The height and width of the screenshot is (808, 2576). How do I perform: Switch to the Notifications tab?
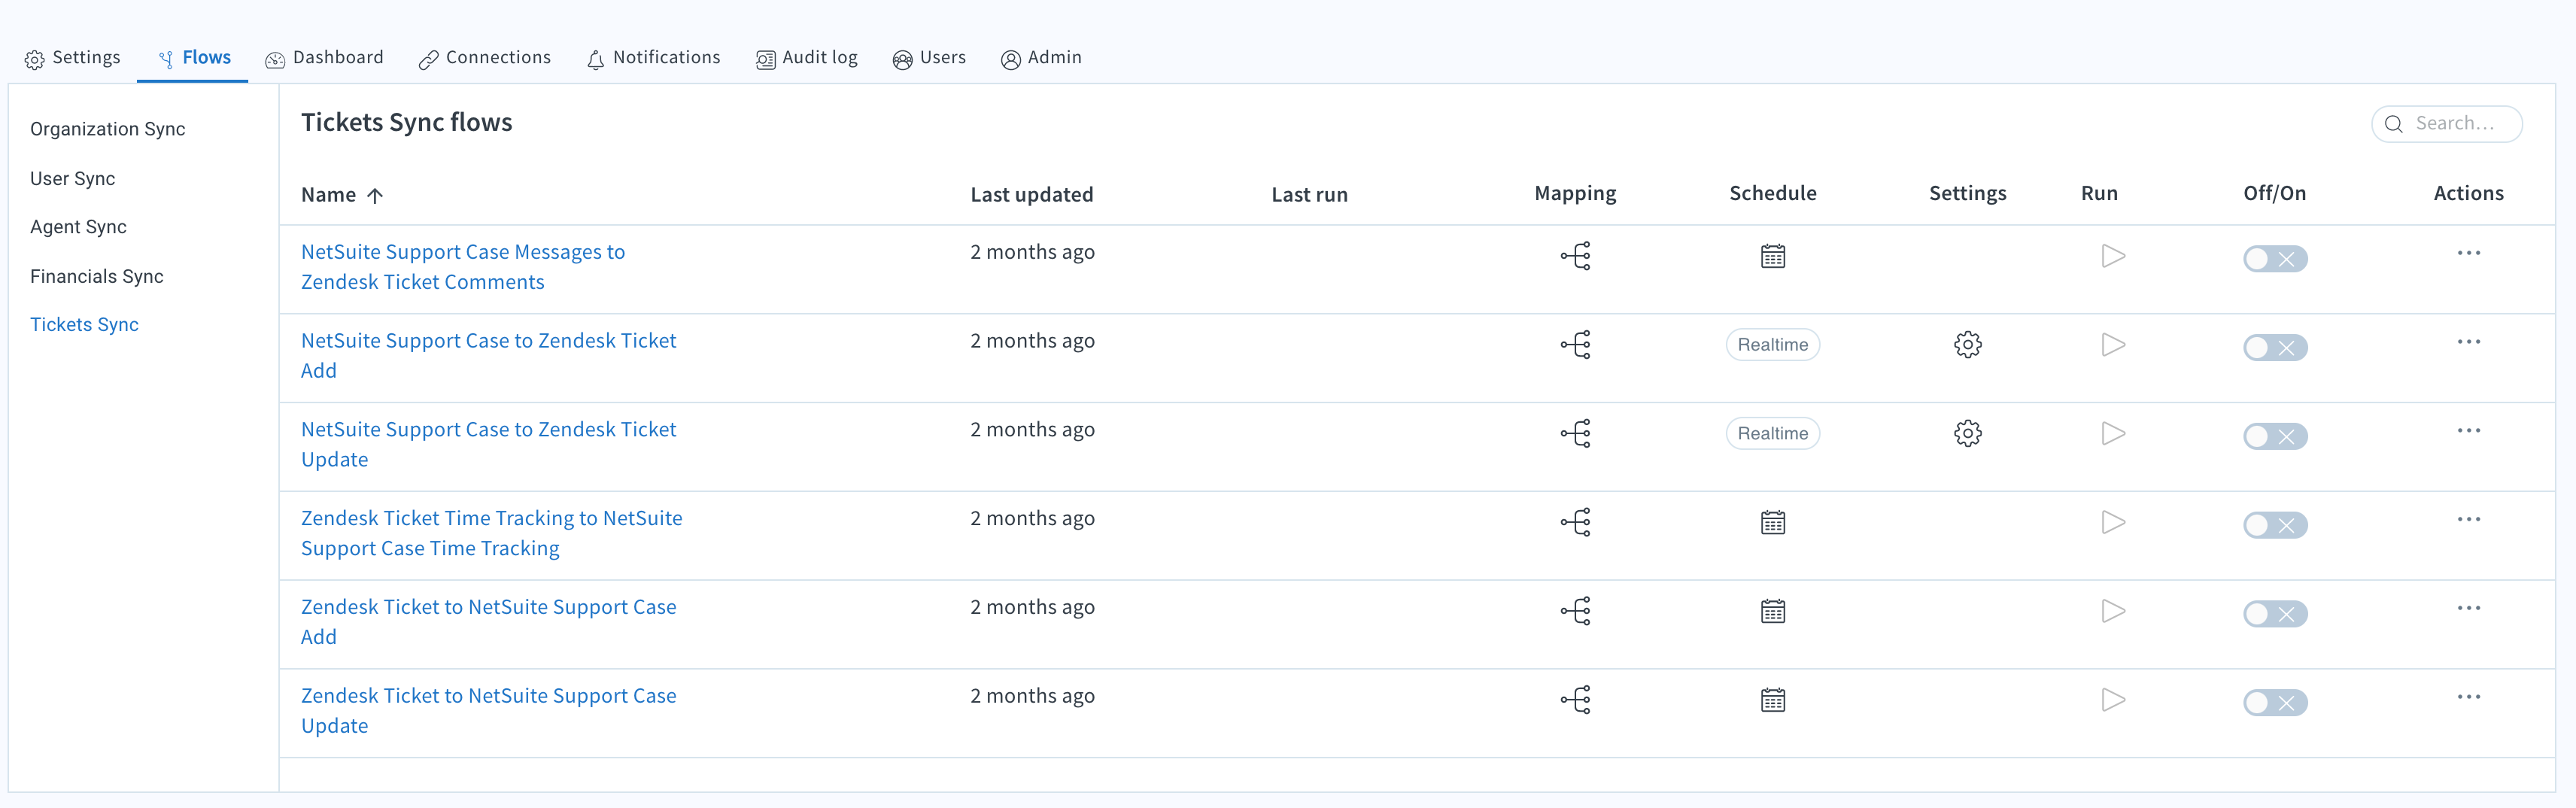tap(653, 58)
